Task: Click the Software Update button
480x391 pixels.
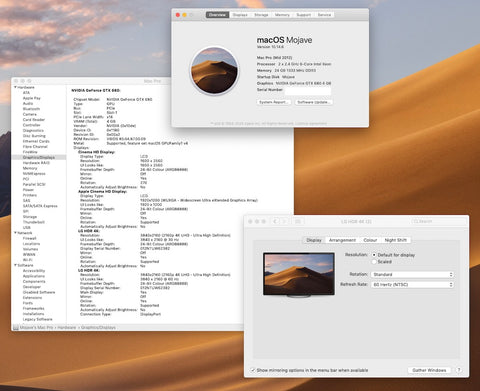Action: [x=314, y=102]
